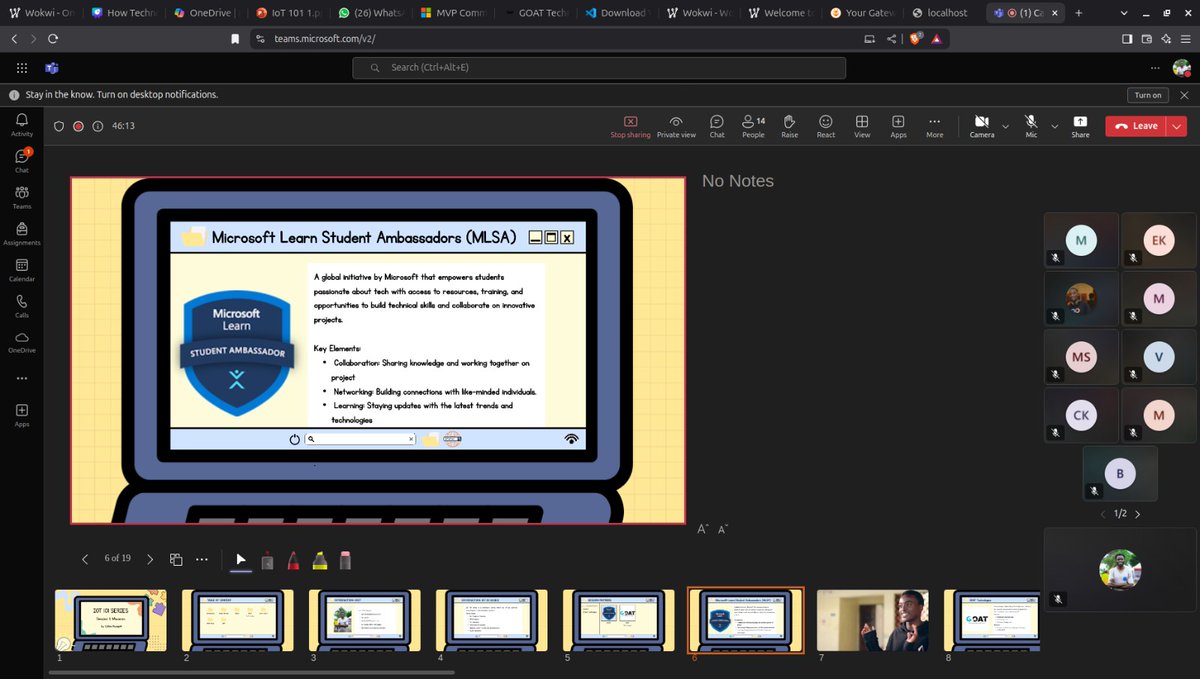Viewport: 1200px width, 679px height.
Task: Go to next participants page
Action: [x=1137, y=514]
